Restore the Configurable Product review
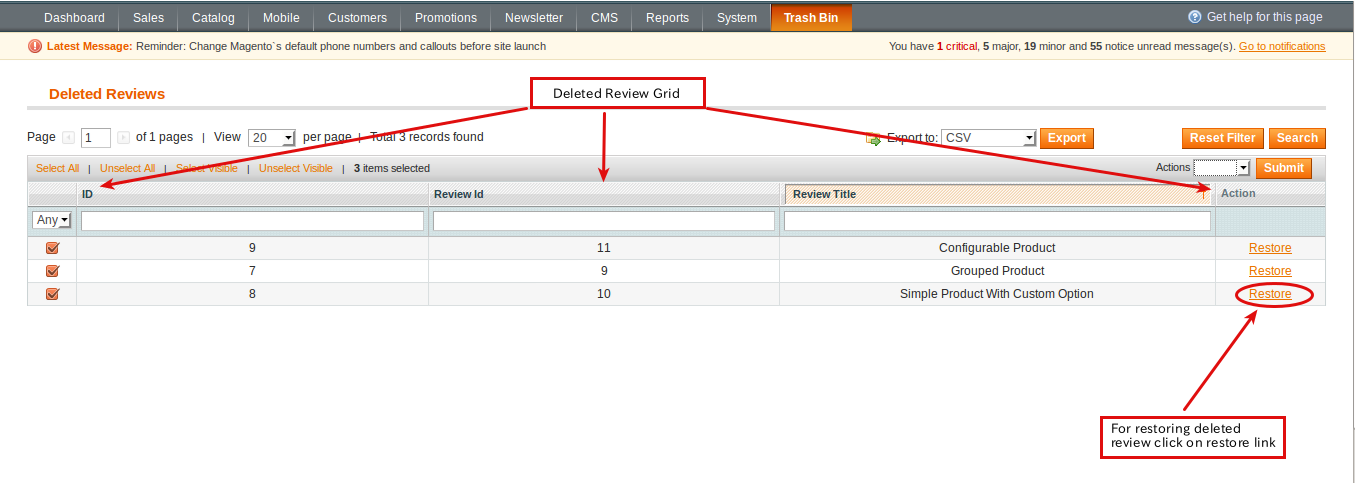This screenshot has height=483, width=1355. tap(1270, 248)
